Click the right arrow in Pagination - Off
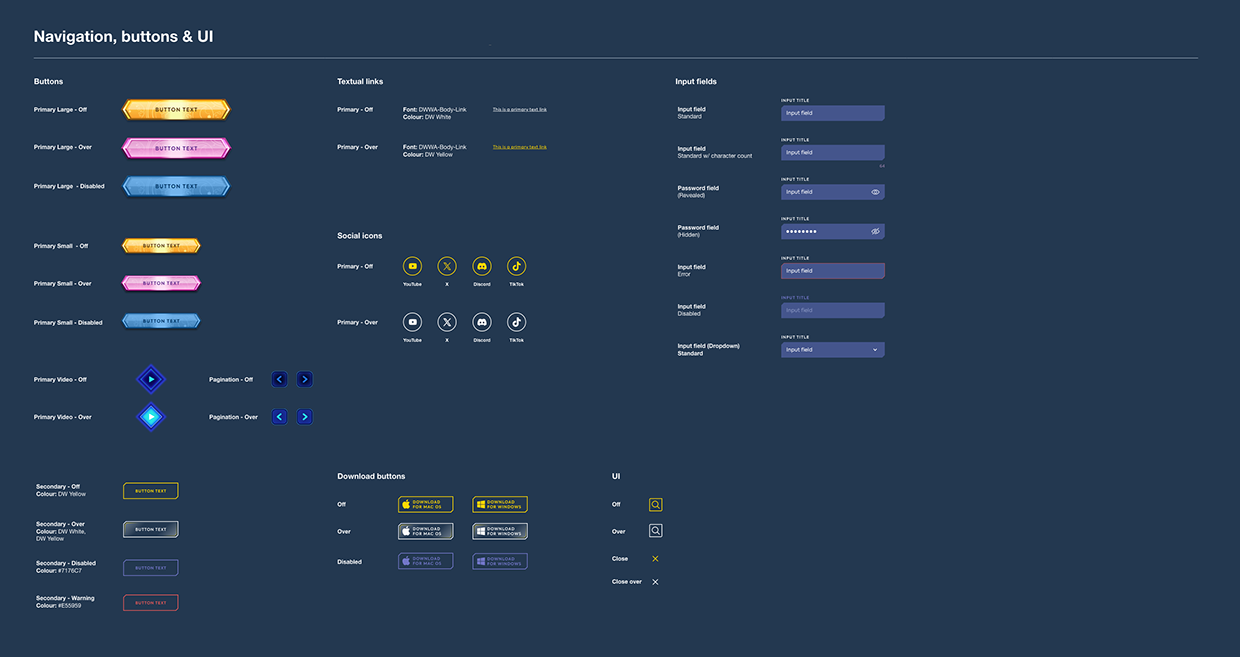This screenshot has height=657, width=1240. 305,379
